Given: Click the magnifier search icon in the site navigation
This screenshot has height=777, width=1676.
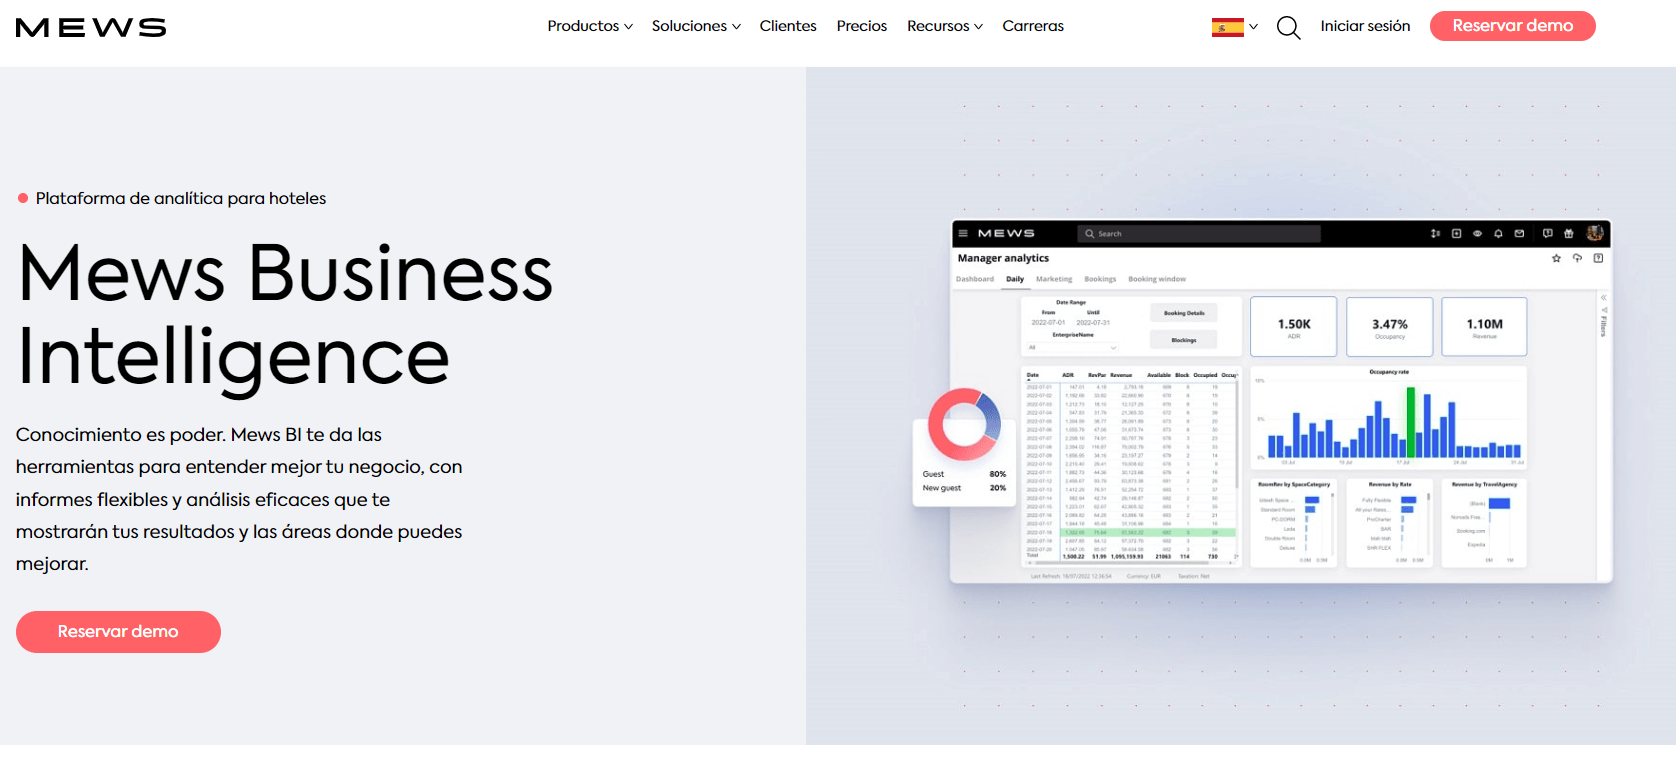Looking at the screenshot, I should click(x=1288, y=27).
